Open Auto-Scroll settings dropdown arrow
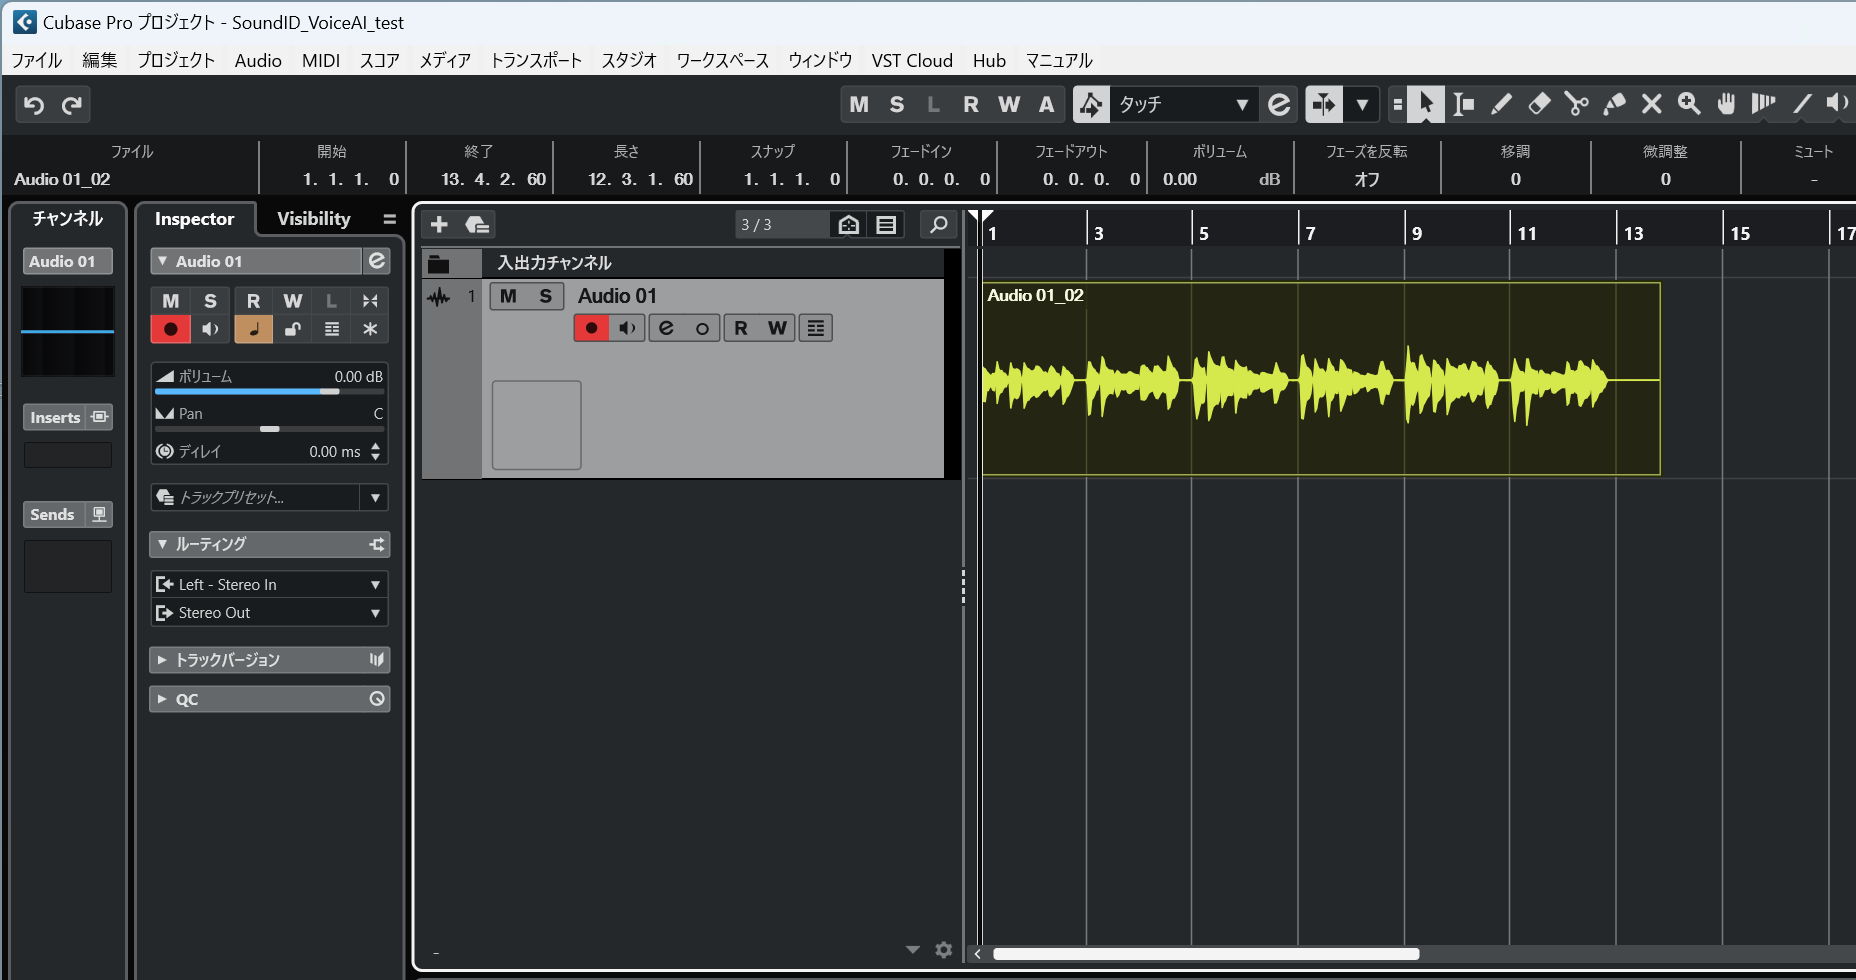This screenshot has width=1856, height=980. (1362, 104)
